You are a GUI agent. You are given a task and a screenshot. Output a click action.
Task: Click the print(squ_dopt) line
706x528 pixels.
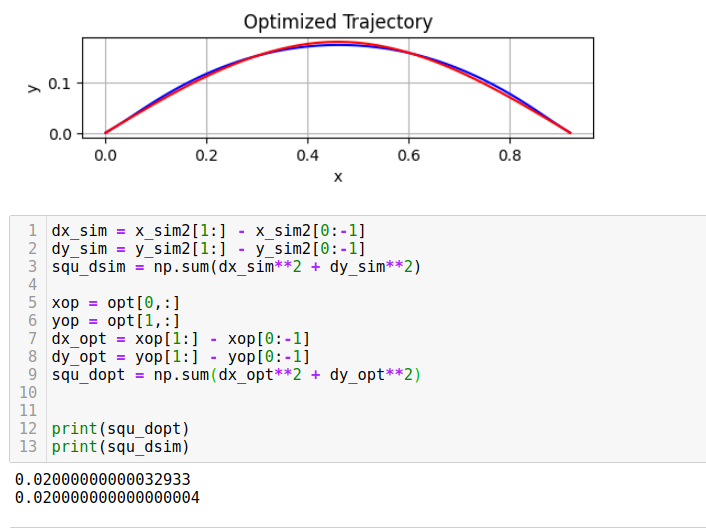tap(121, 429)
